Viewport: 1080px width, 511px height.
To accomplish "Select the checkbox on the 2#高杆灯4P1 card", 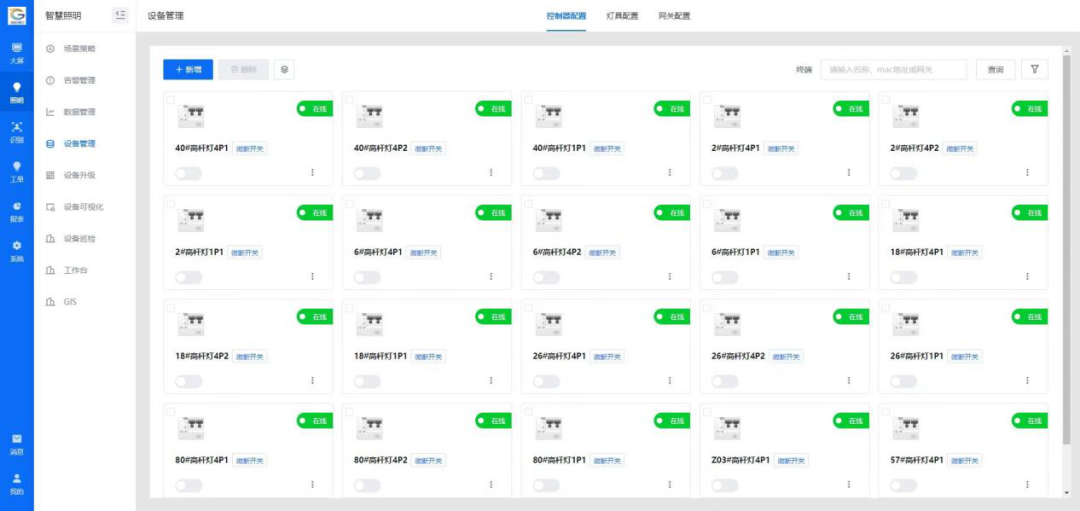I will click(707, 100).
